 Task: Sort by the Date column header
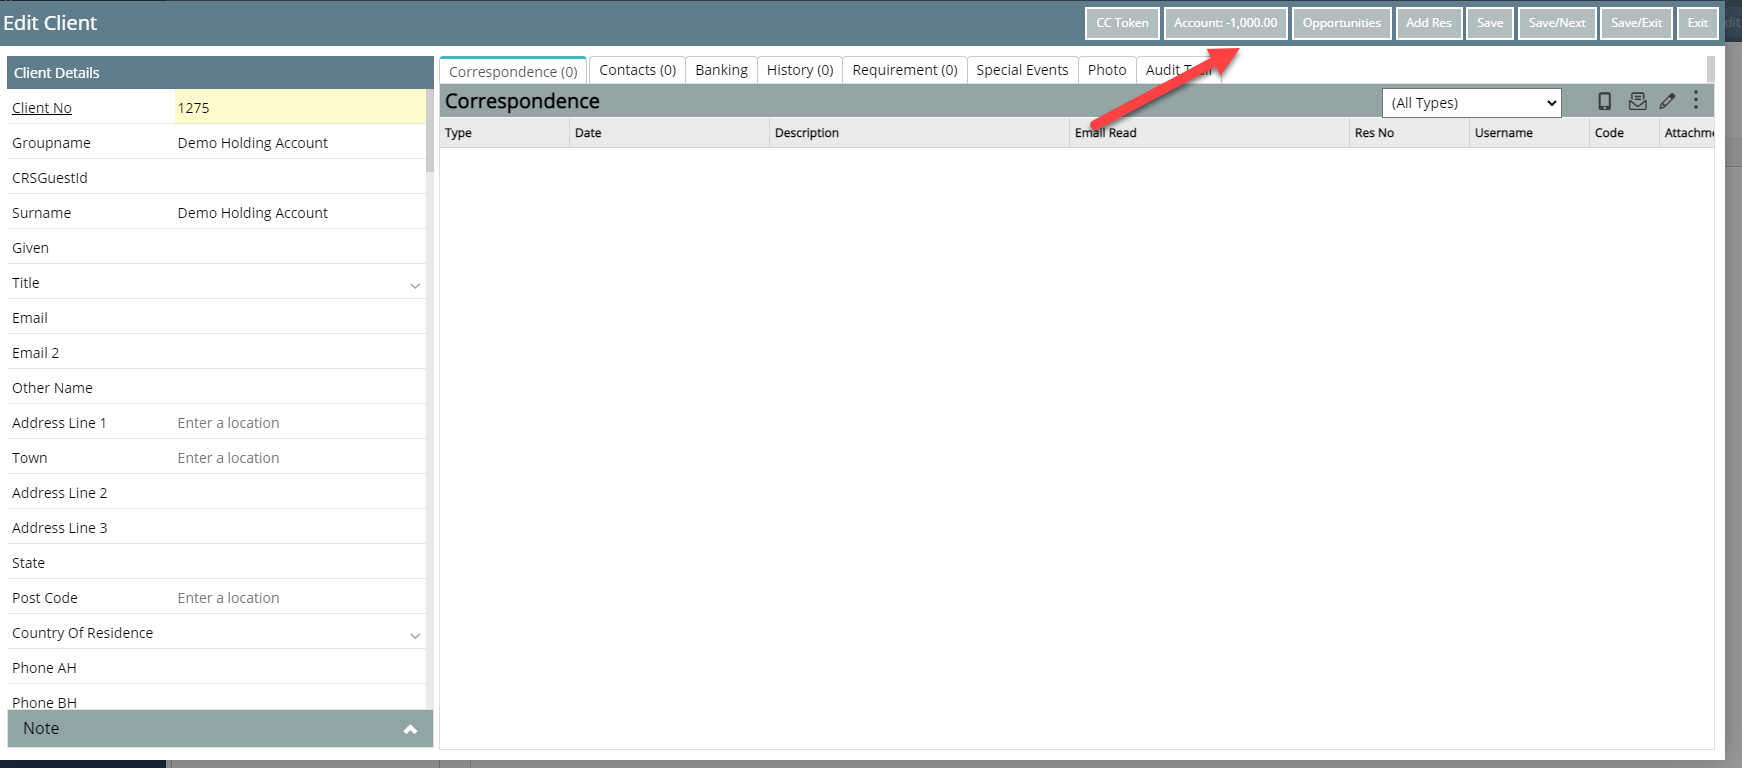588,133
